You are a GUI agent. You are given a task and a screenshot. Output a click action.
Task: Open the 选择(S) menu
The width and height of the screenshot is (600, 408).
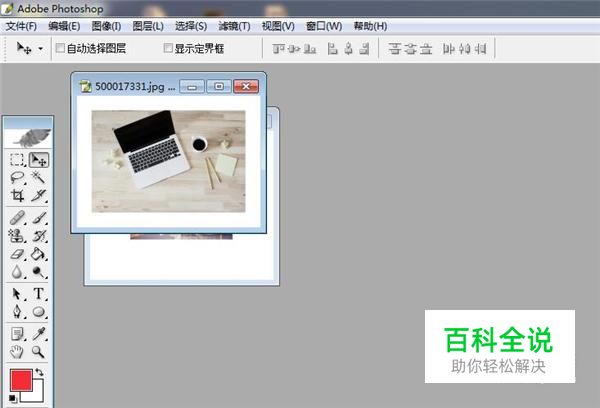click(191, 26)
